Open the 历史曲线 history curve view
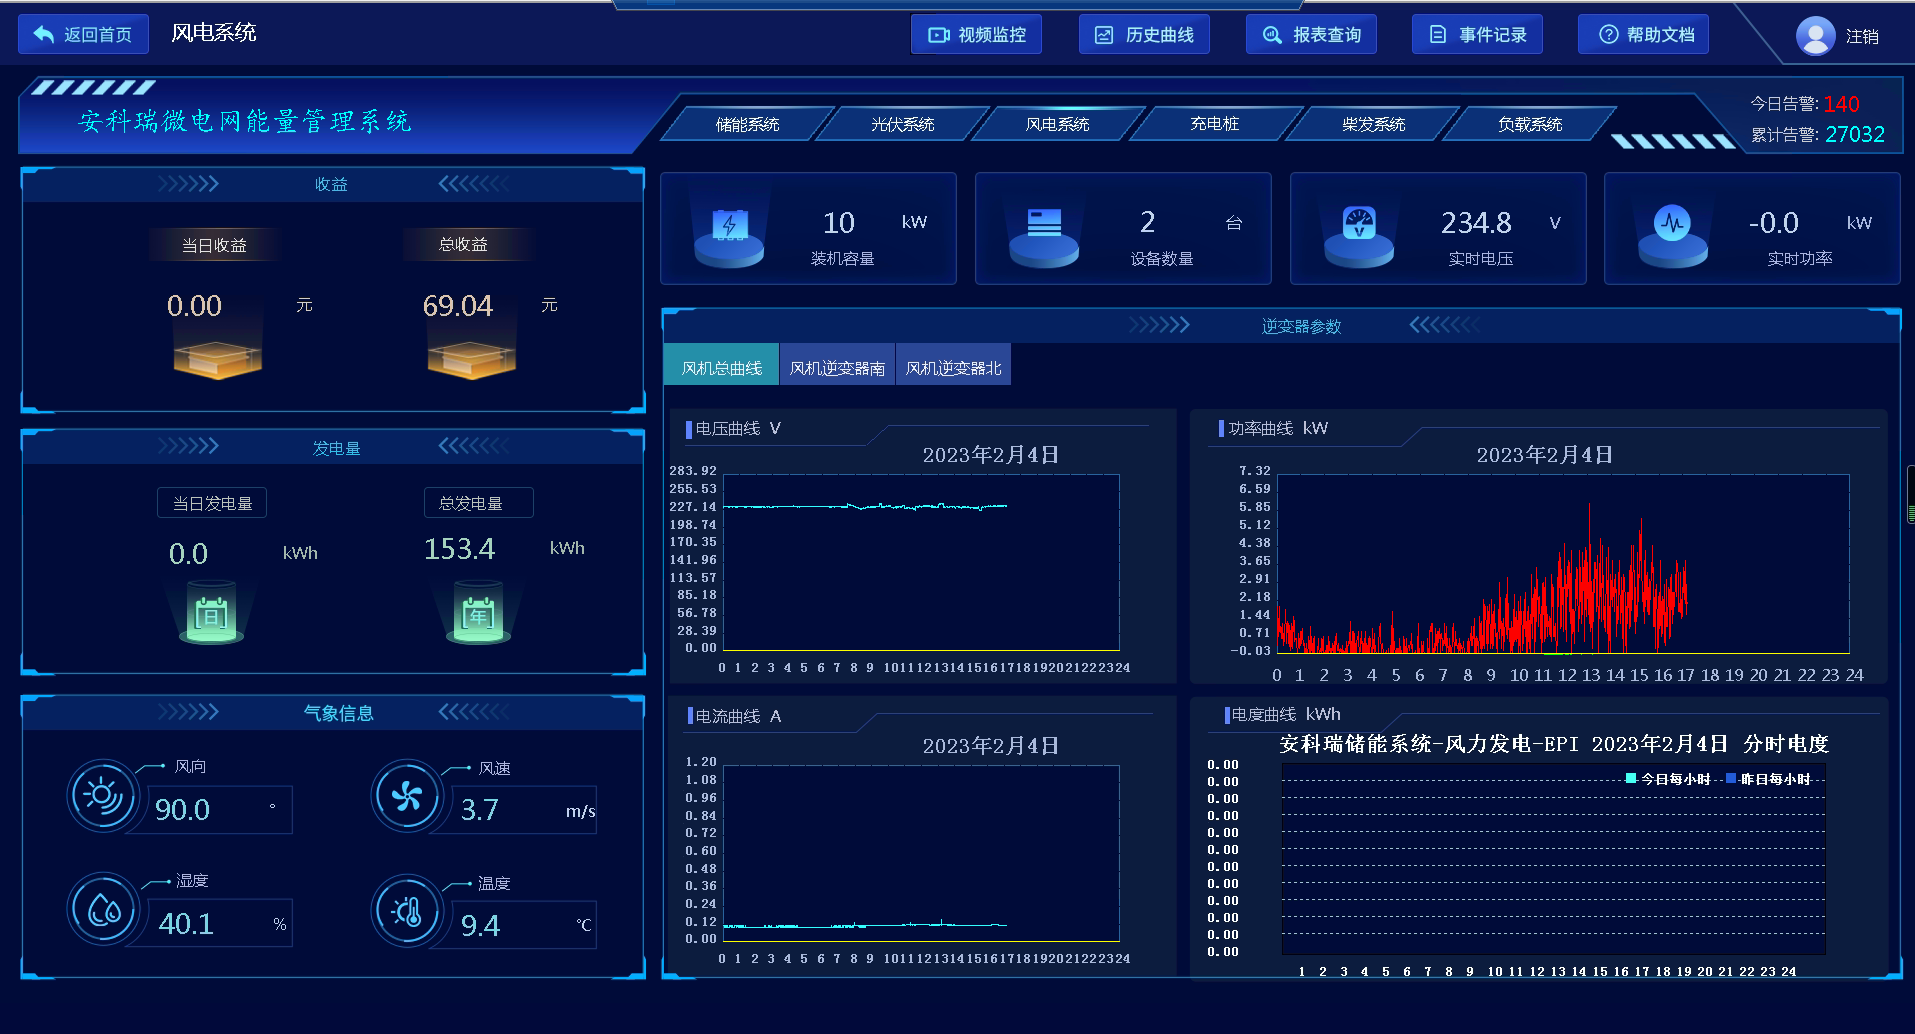 tap(1143, 34)
